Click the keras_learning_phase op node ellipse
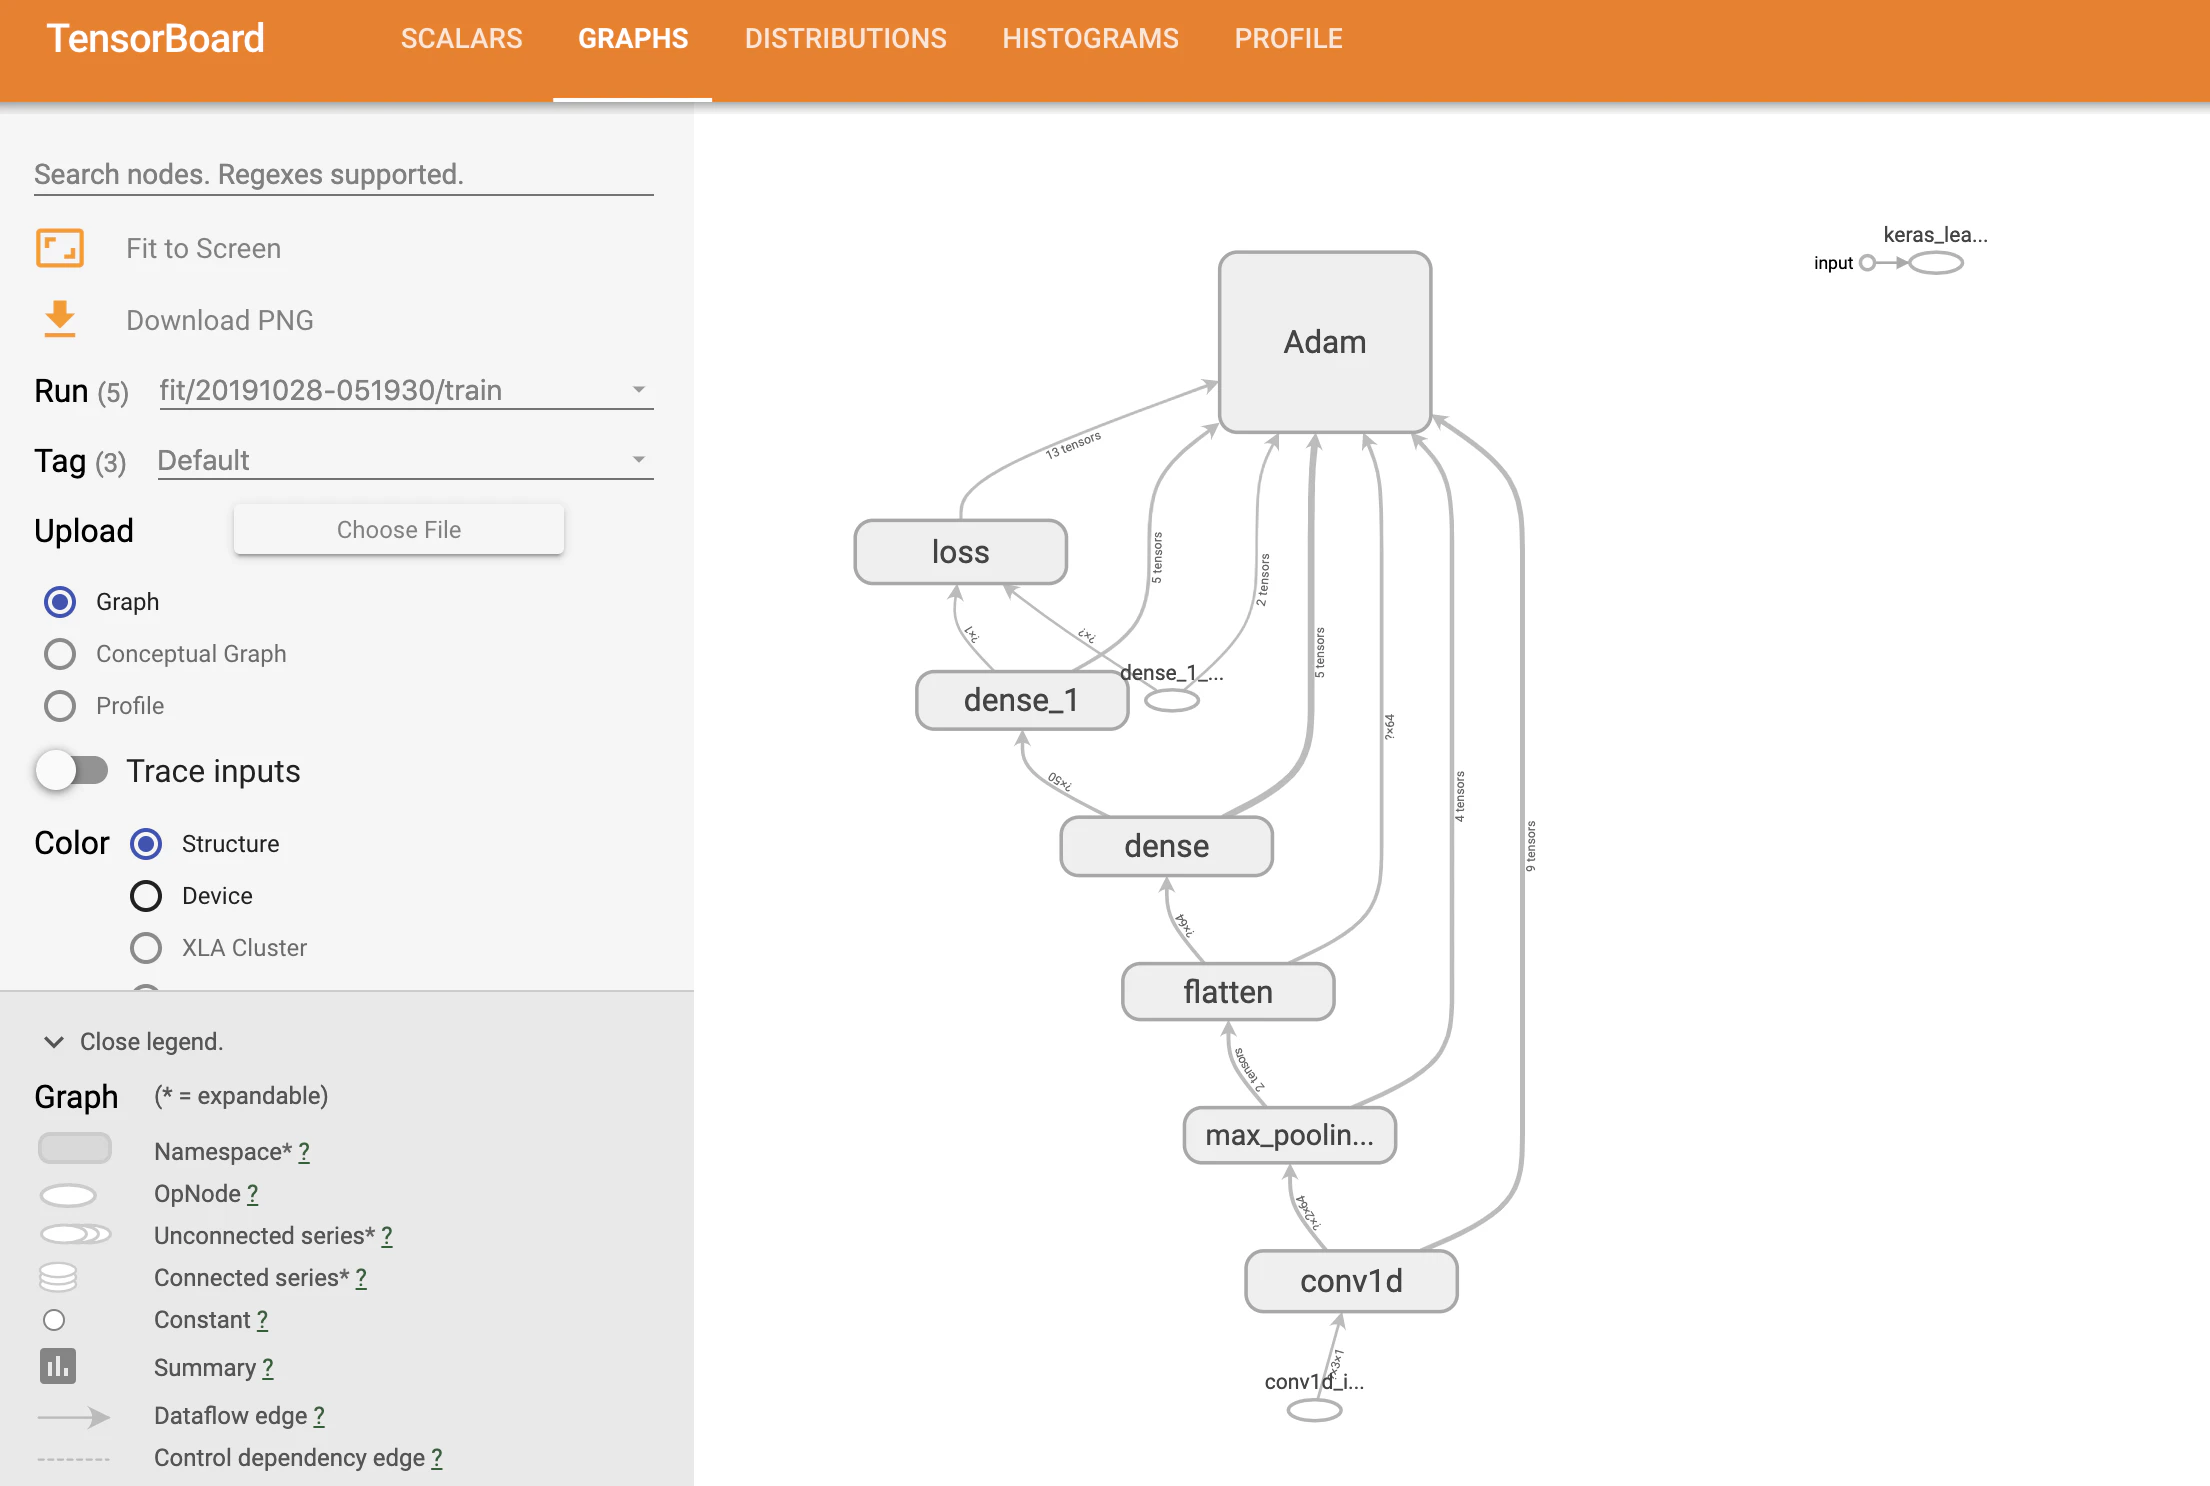Viewport: 2210px width, 1486px height. [x=1936, y=263]
